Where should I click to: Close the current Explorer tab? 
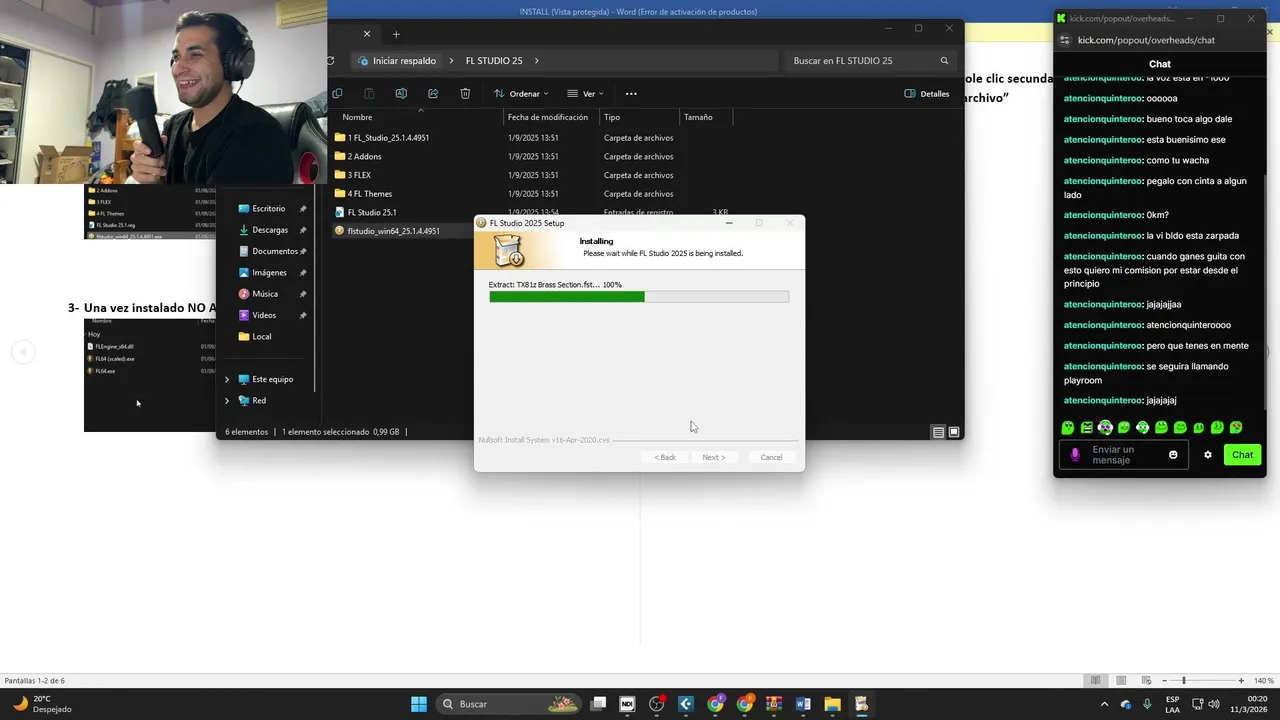point(366,34)
